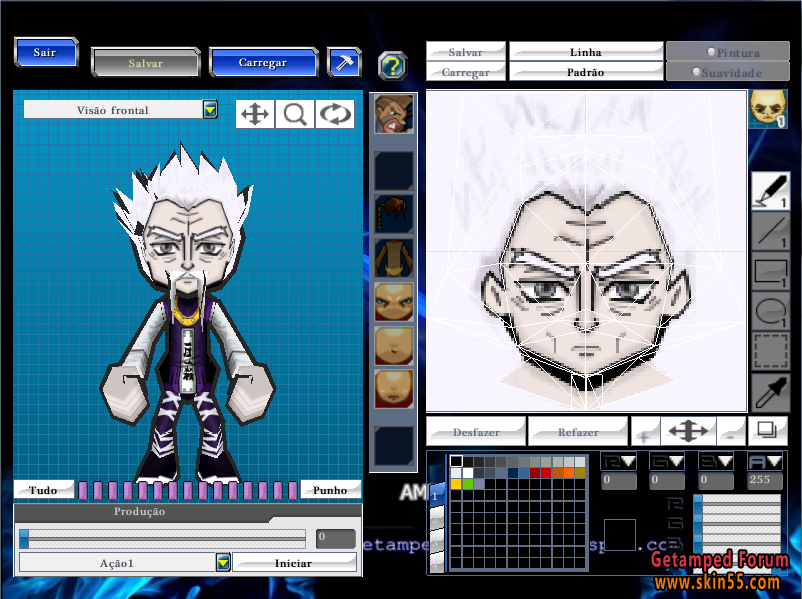The height and width of the screenshot is (599, 802).
Task: Click the R value input field
Action: (x=618, y=480)
